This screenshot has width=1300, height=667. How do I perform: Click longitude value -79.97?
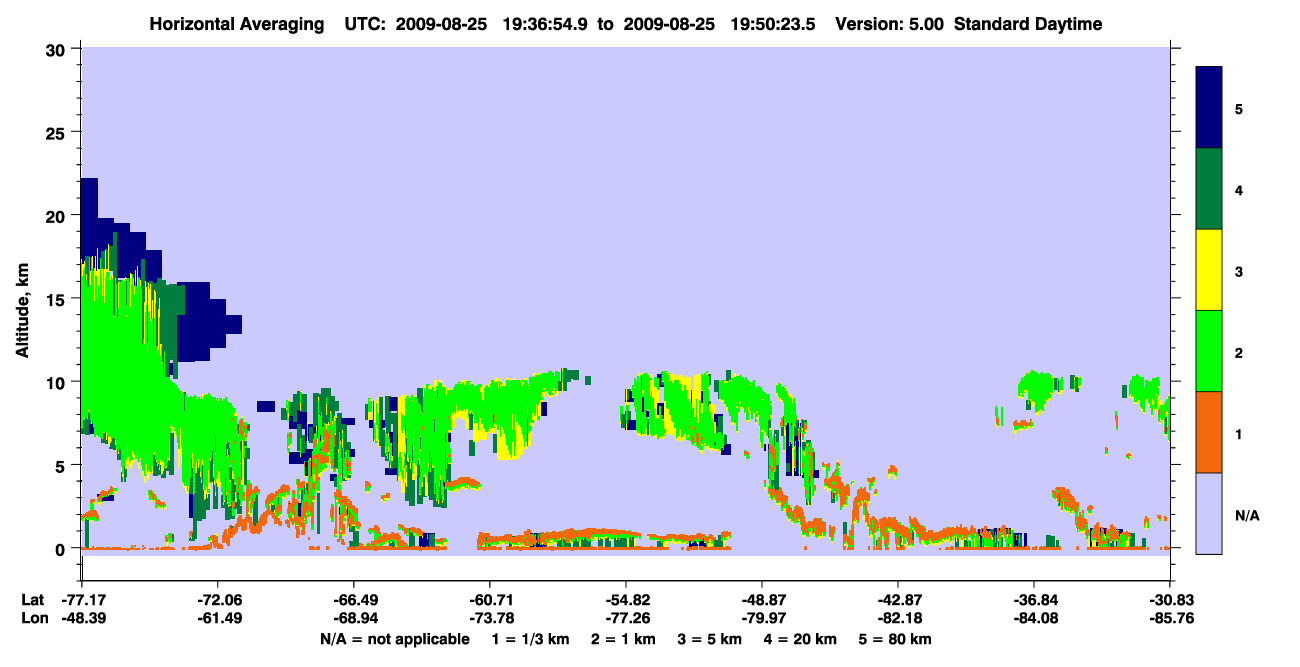[x=762, y=618]
